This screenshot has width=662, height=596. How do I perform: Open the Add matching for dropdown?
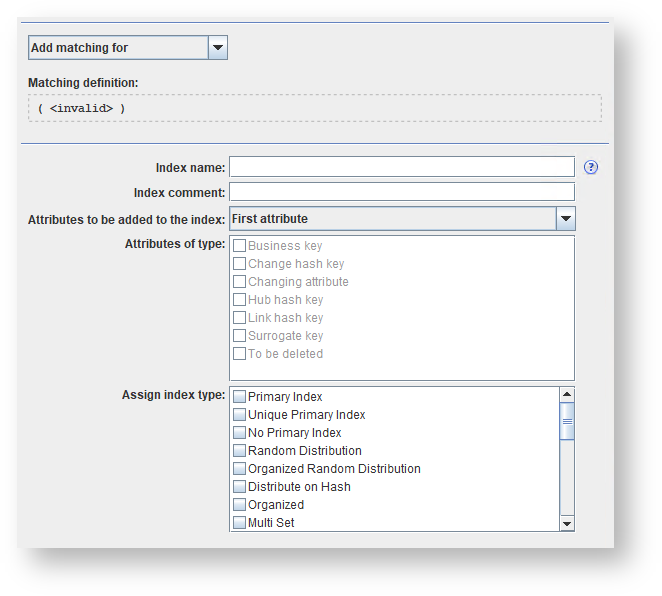(x=217, y=47)
